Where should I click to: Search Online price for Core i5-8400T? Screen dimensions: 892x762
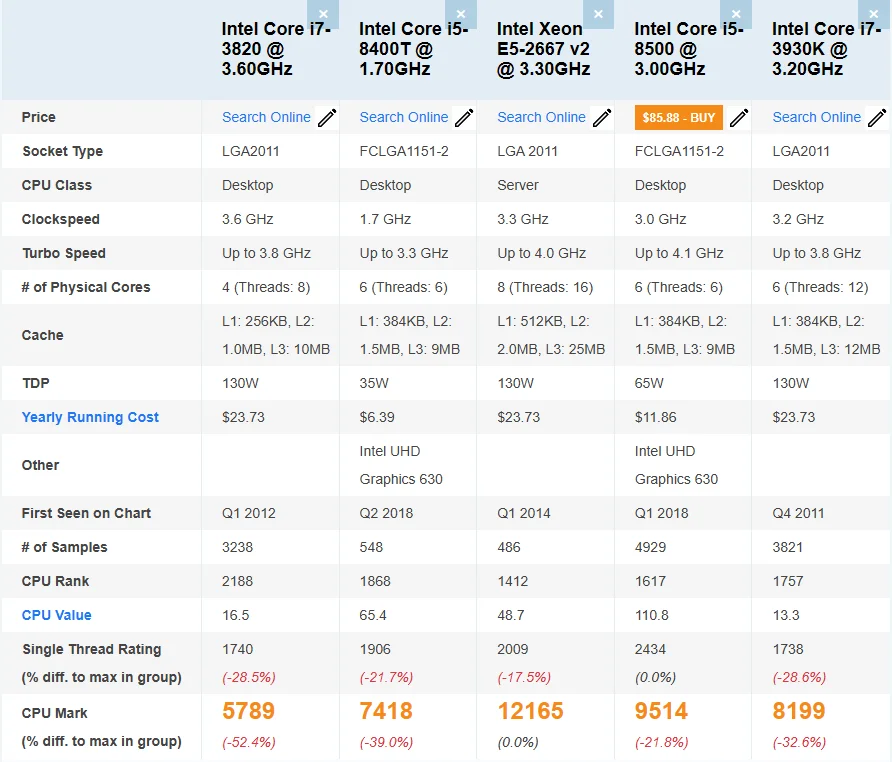point(404,117)
